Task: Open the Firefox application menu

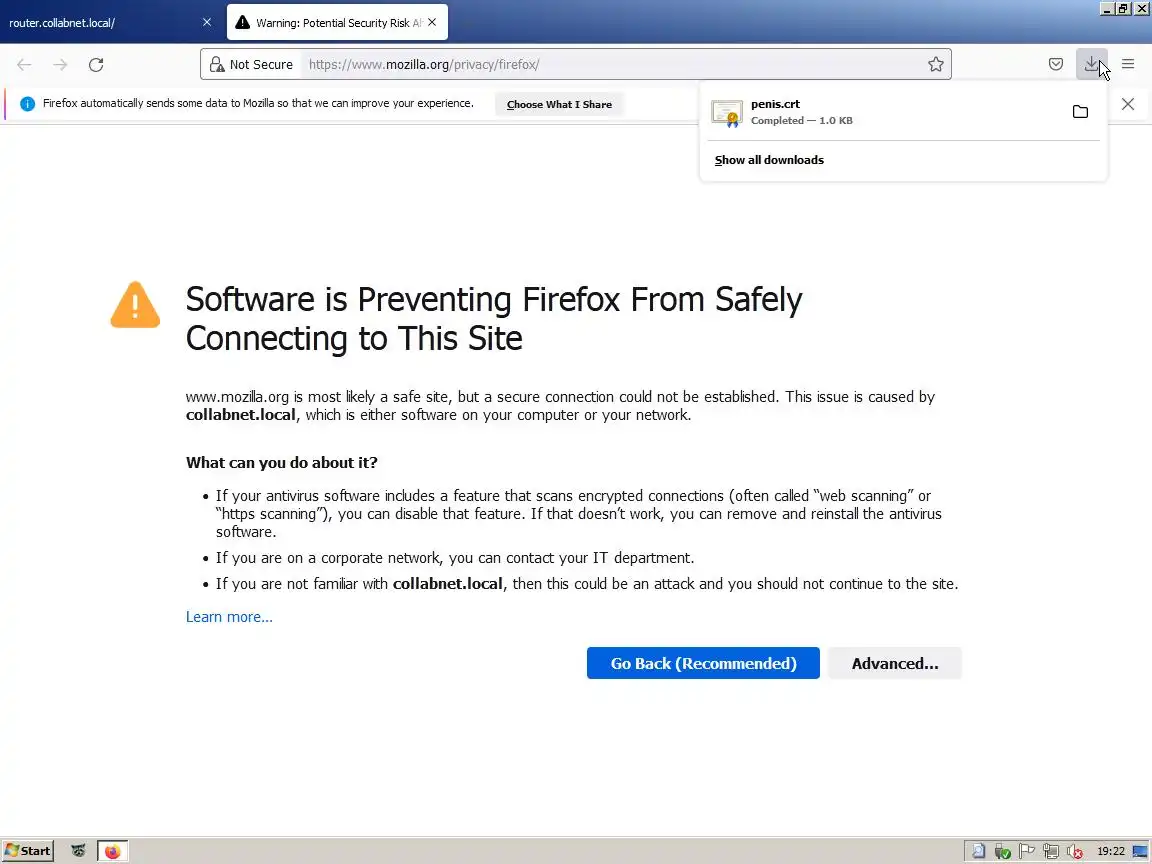Action: [1128, 65]
